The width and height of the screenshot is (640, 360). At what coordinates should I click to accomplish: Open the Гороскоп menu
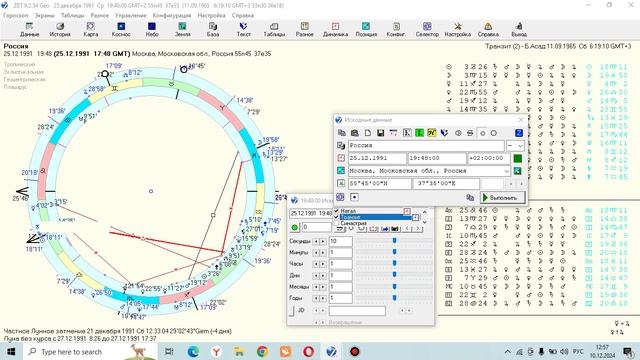tap(16, 16)
